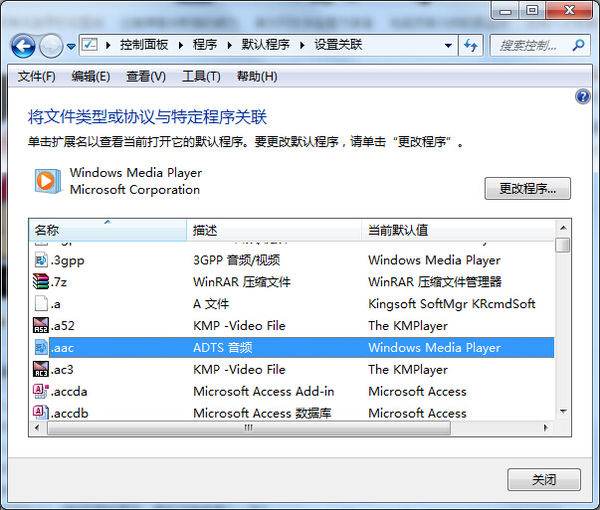Open the 帮助(H) menu
This screenshot has width=600, height=510.
(x=257, y=77)
